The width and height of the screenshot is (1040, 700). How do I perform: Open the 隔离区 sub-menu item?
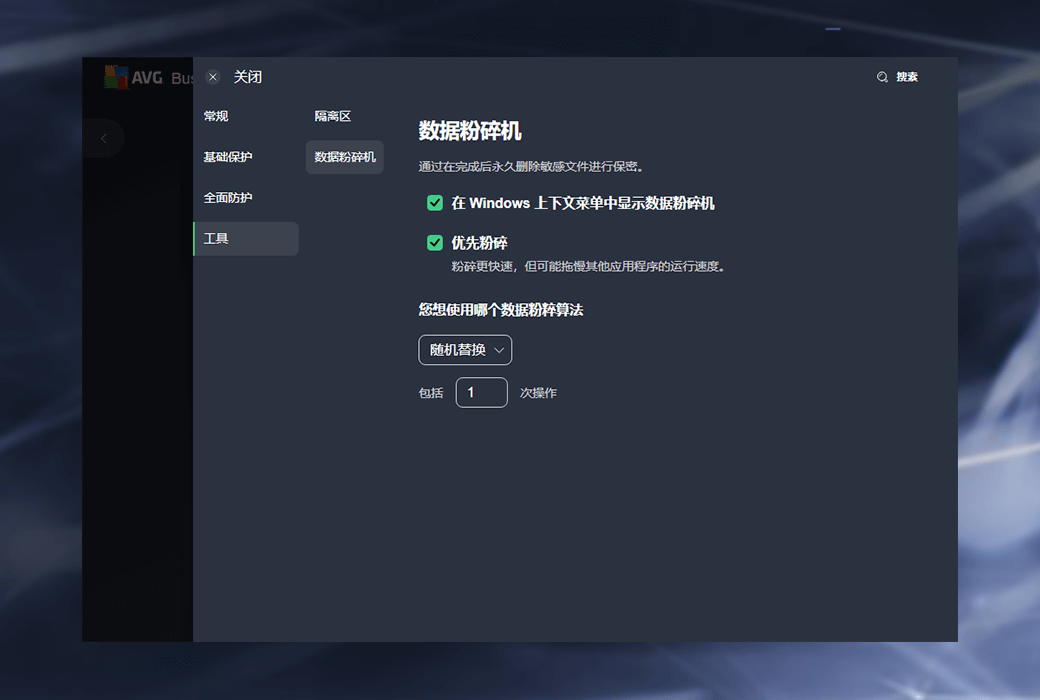[x=333, y=116]
